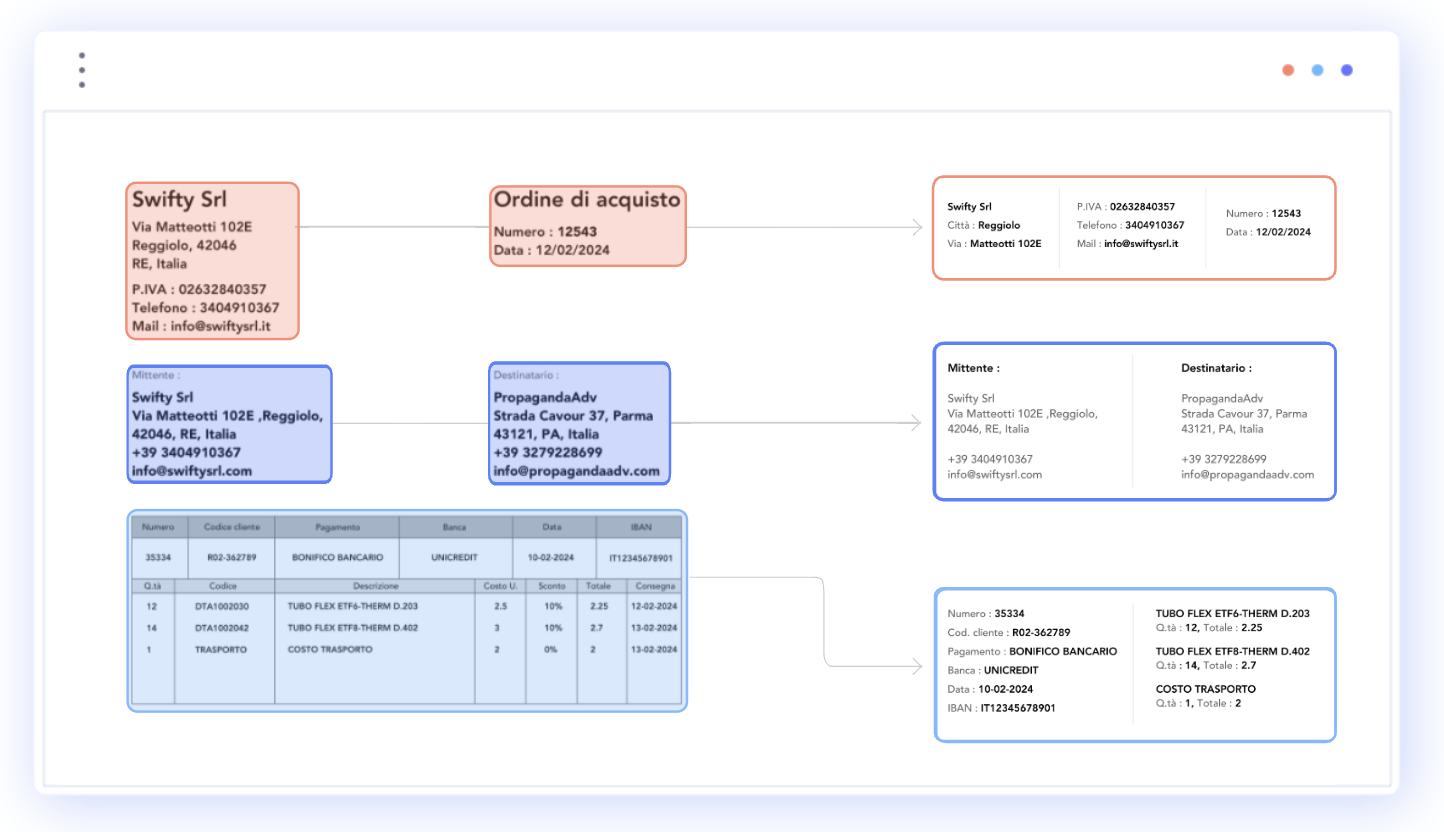Select table cell 'COSTO TRASPORTO'
Viewport: 1444px width, 832px height.
click(330, 650)
